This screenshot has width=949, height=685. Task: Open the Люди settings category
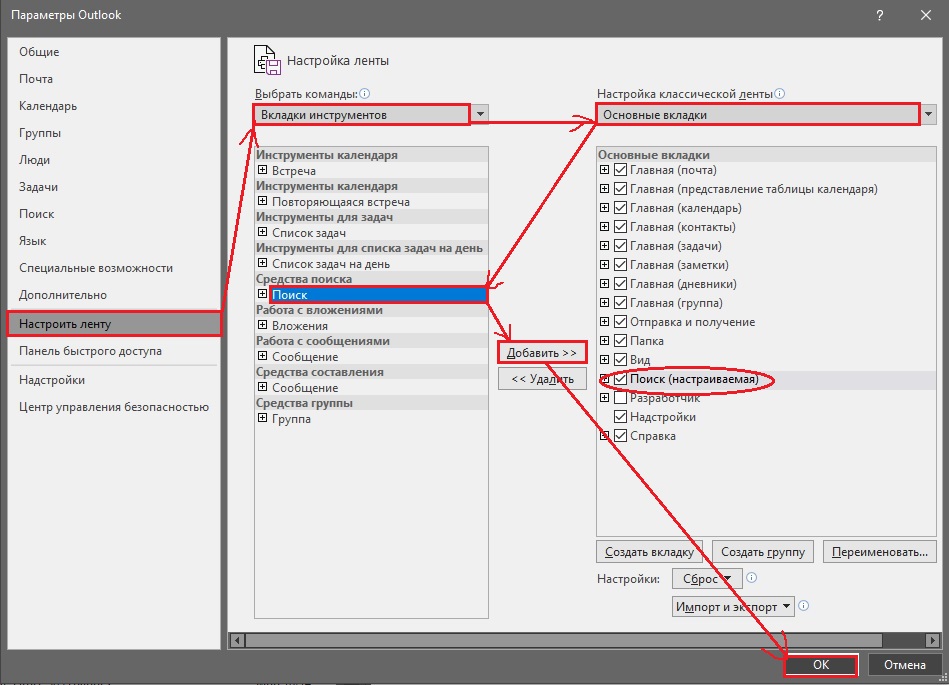114,160
